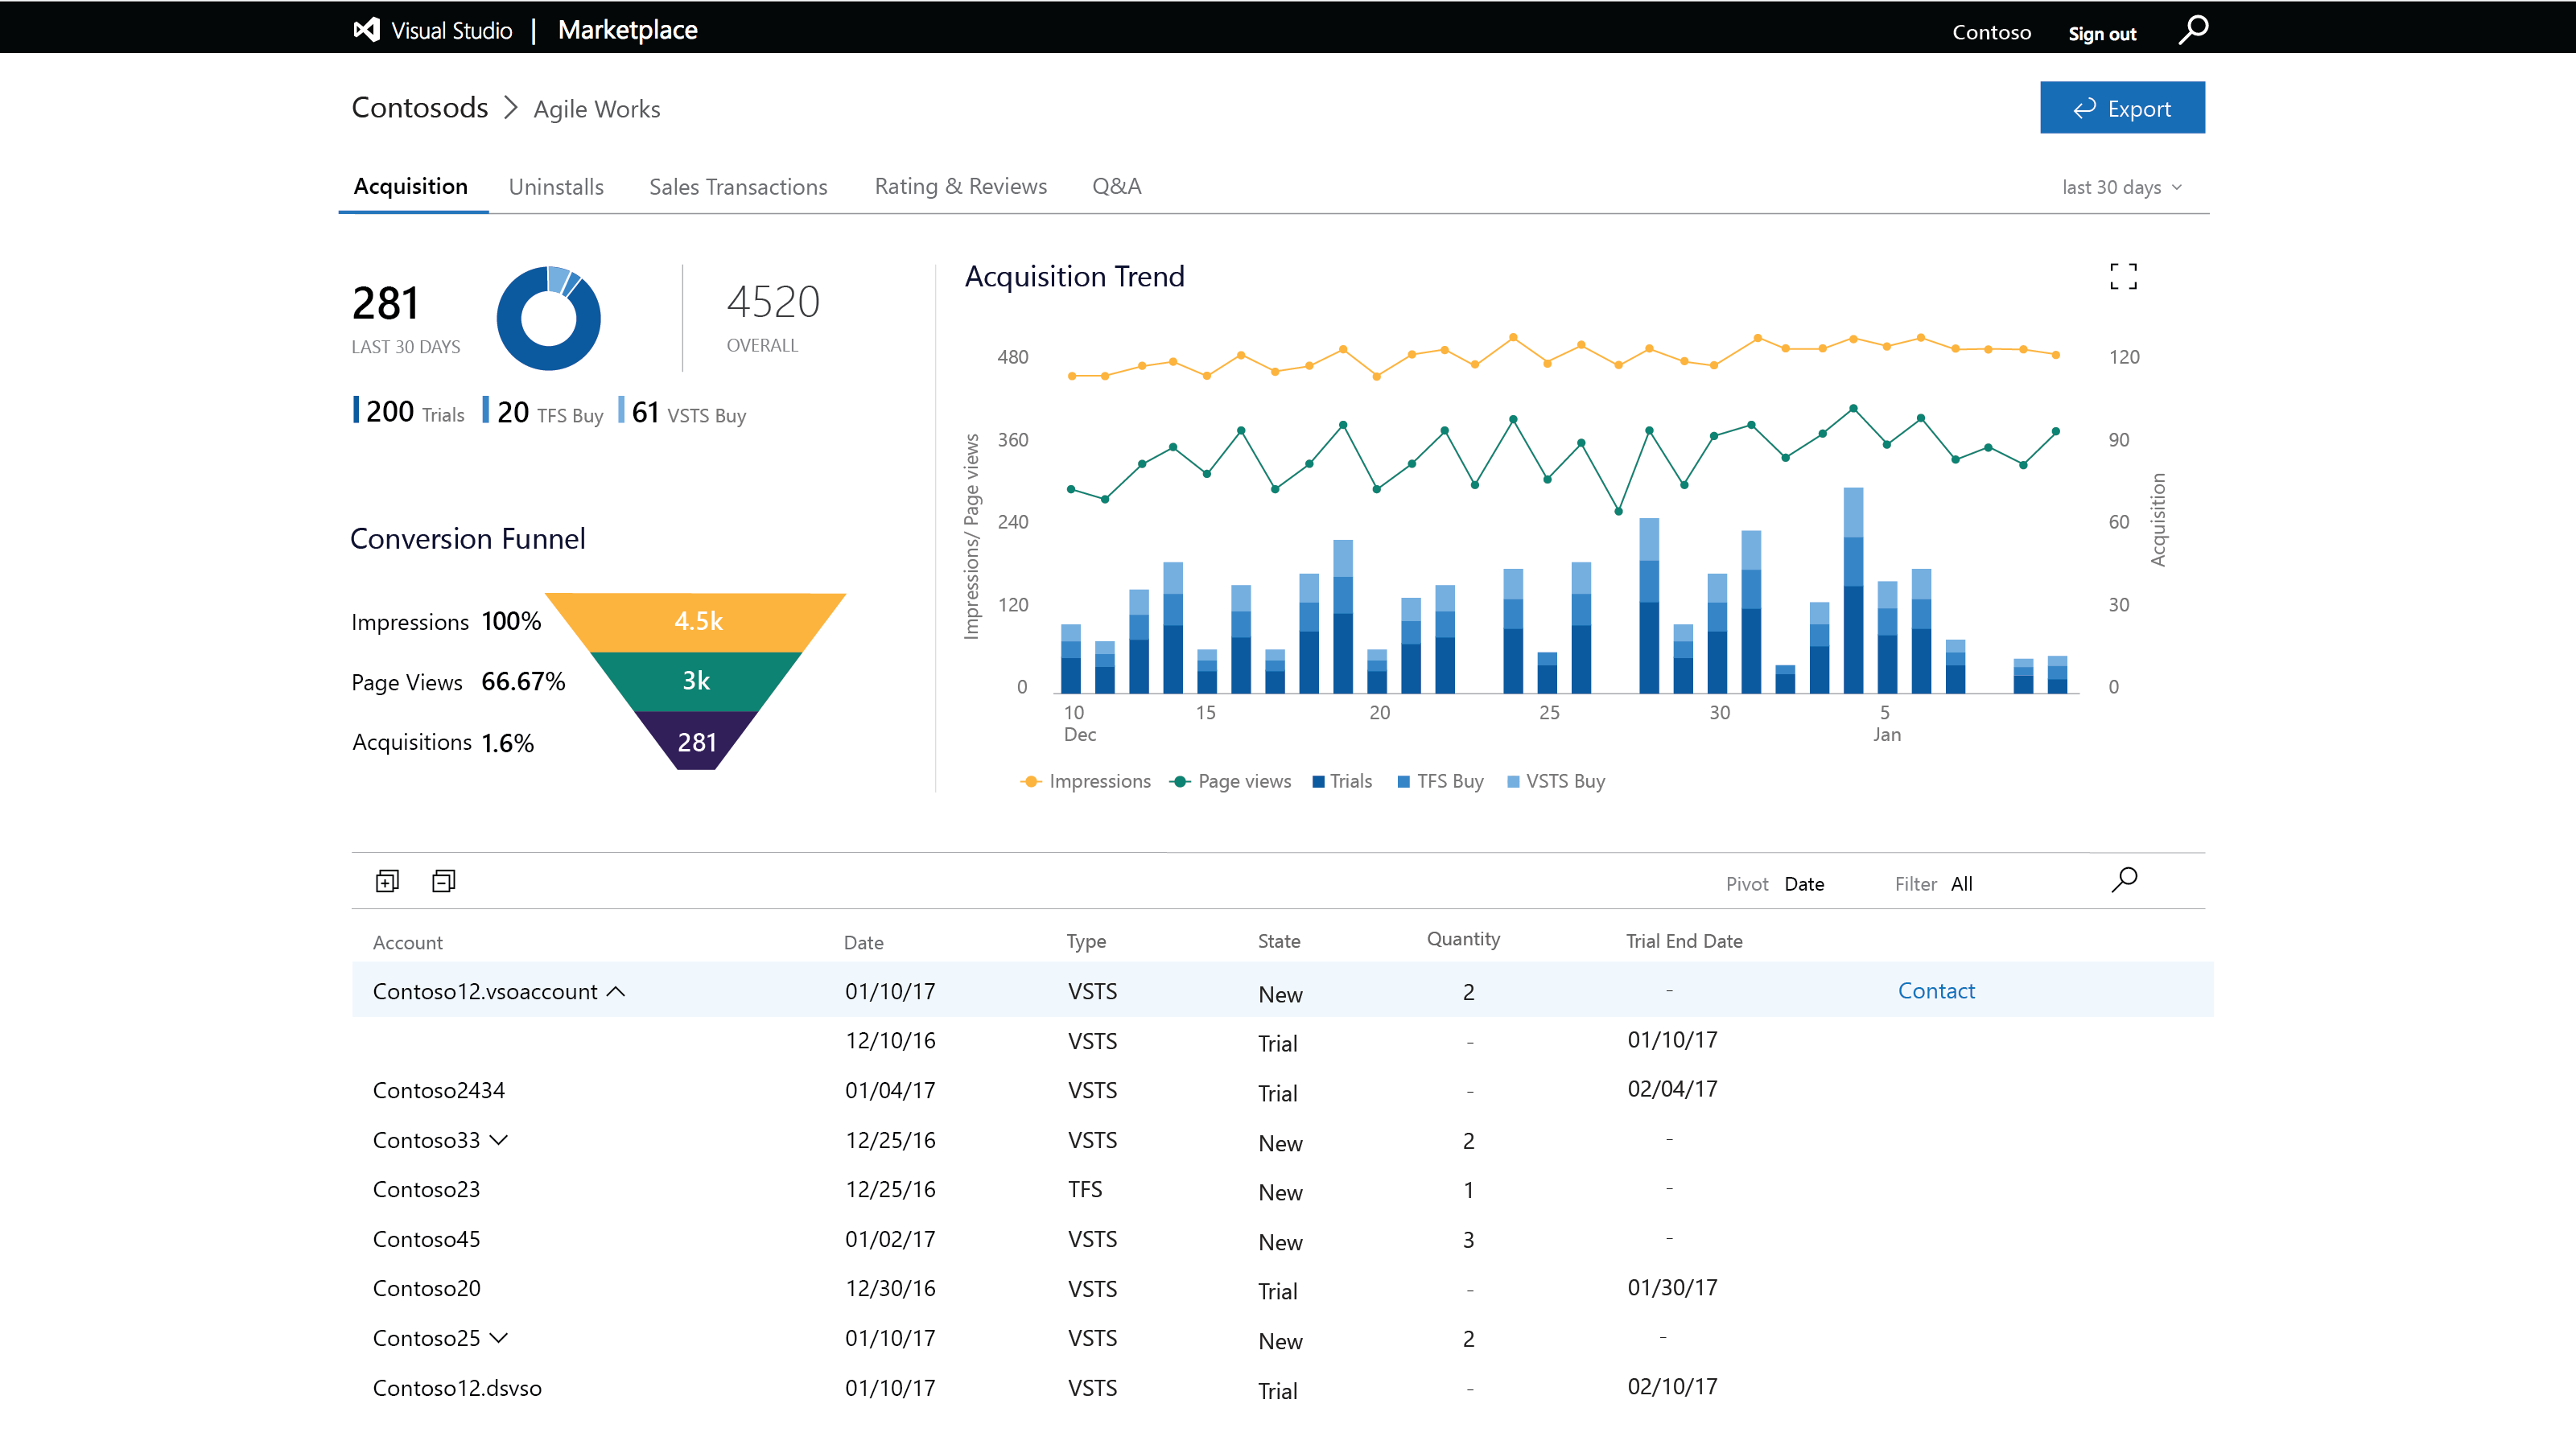Viewport: 2576px width, 1449px height.
Task: Sort table by Quantity column header
Action: (1463, 939)
